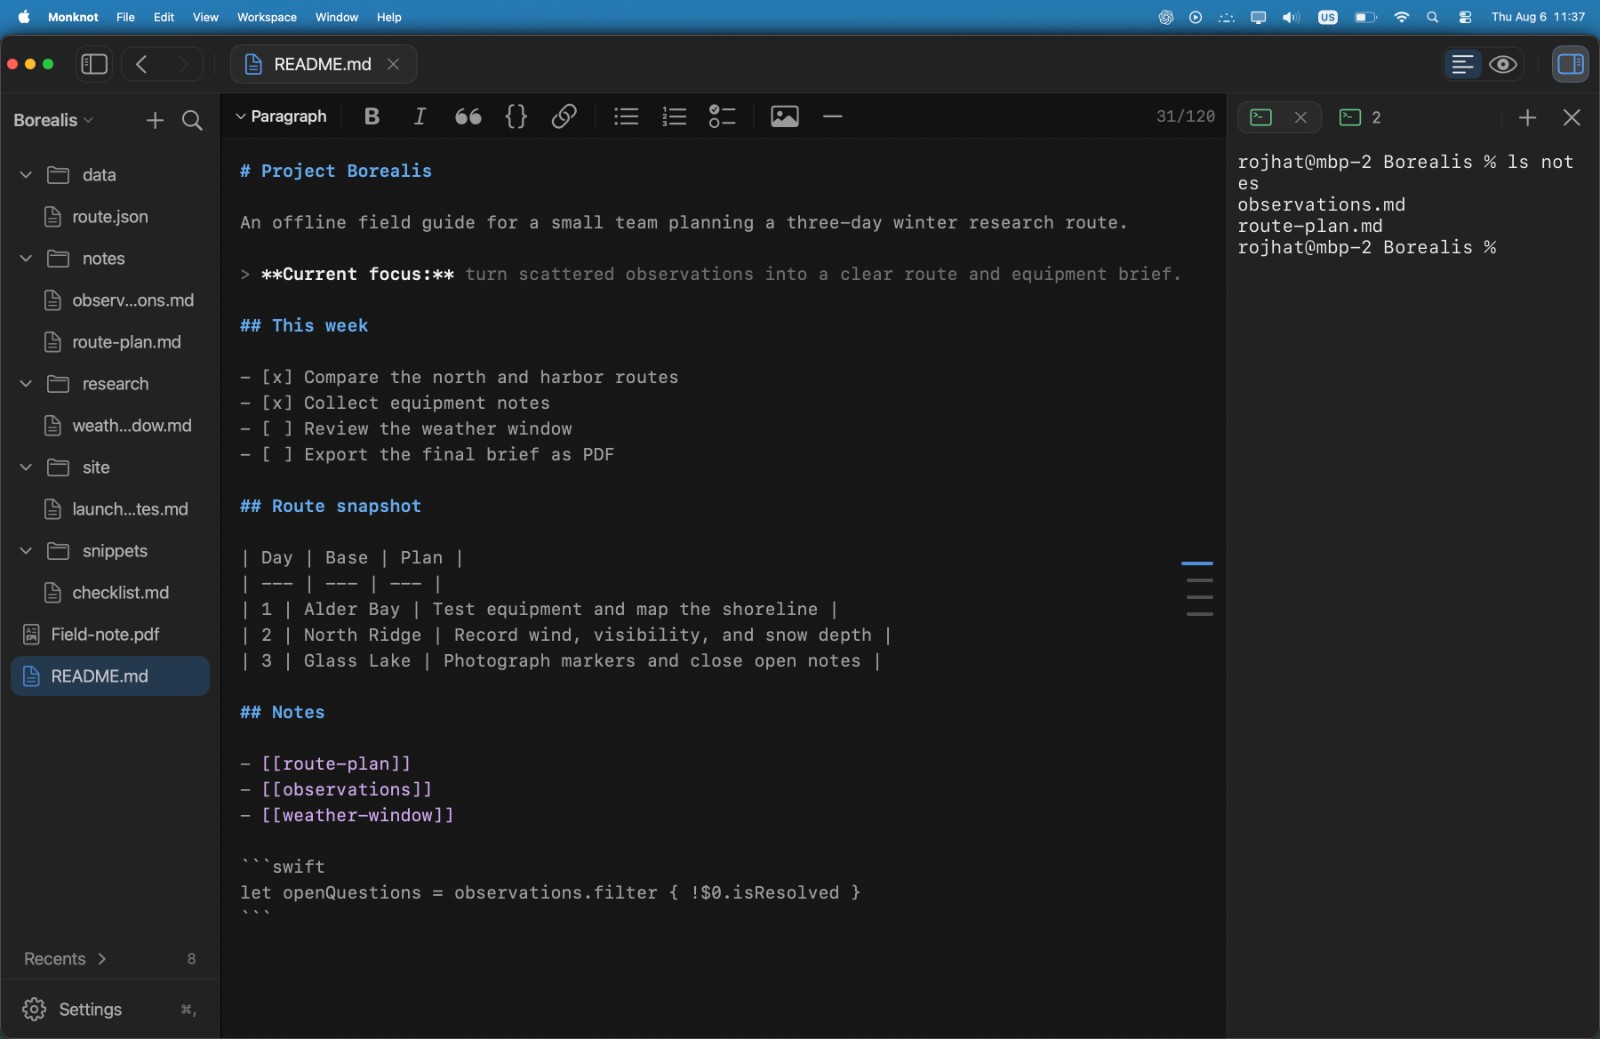Open the Window menu
This screenshot has height=1039, width=1600.
[337, 17]
